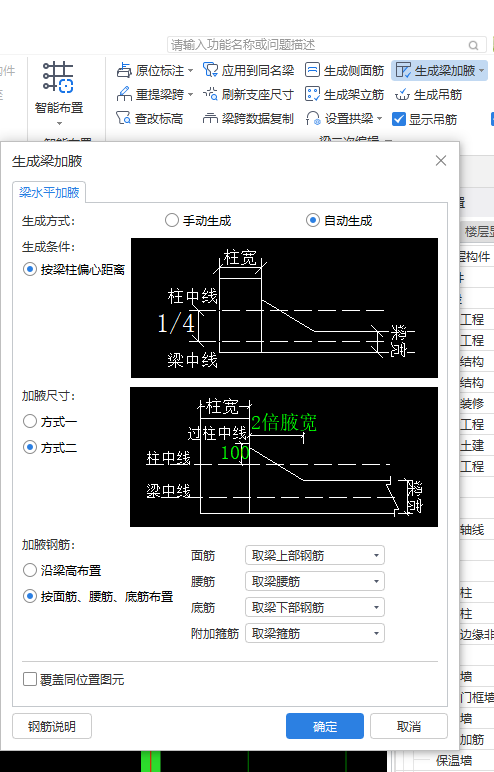This screenshot has width=494, height=772.
Task: Click the 原位标注 icon
Action: pyautogui.click(x=124, y=70)
